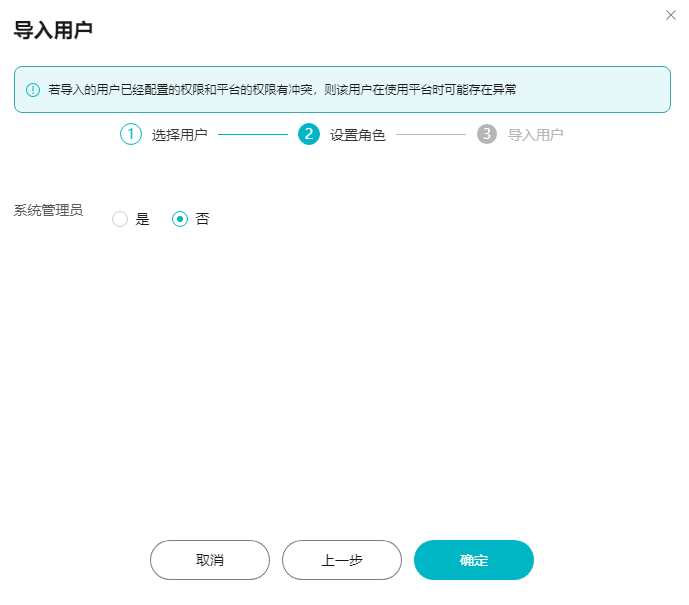Confirm with the 确定 button
The image size is (689, 605).
point(474,560)
